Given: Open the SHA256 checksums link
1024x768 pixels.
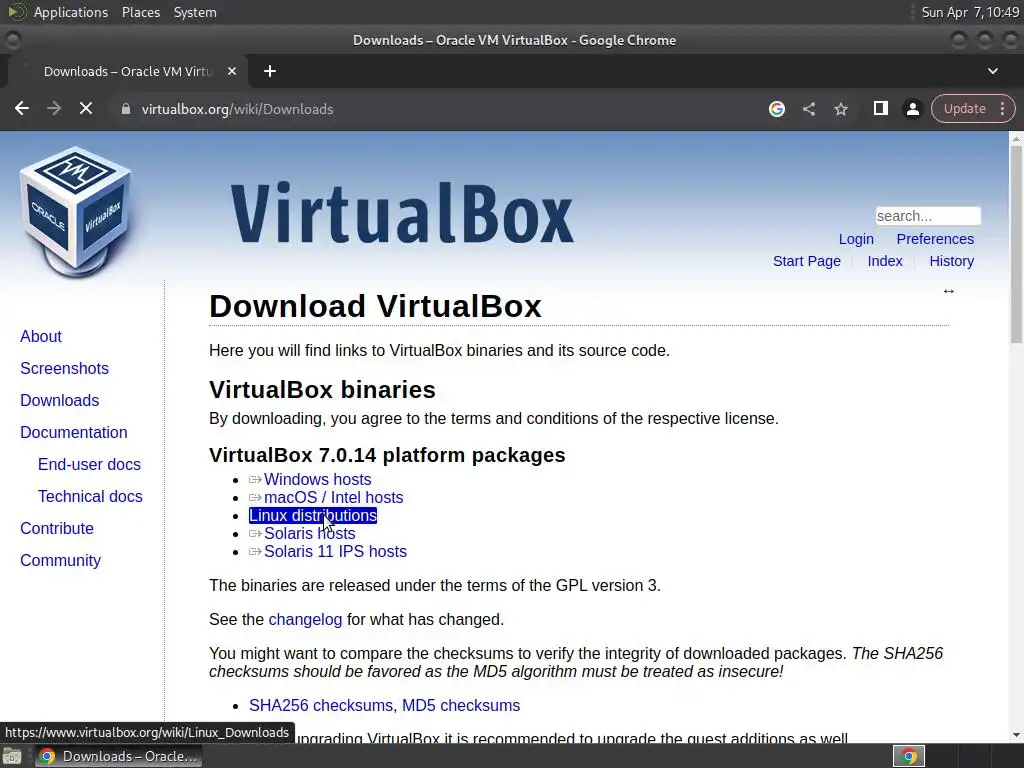Looking at the screenshot, I should [x=321, y=706].
